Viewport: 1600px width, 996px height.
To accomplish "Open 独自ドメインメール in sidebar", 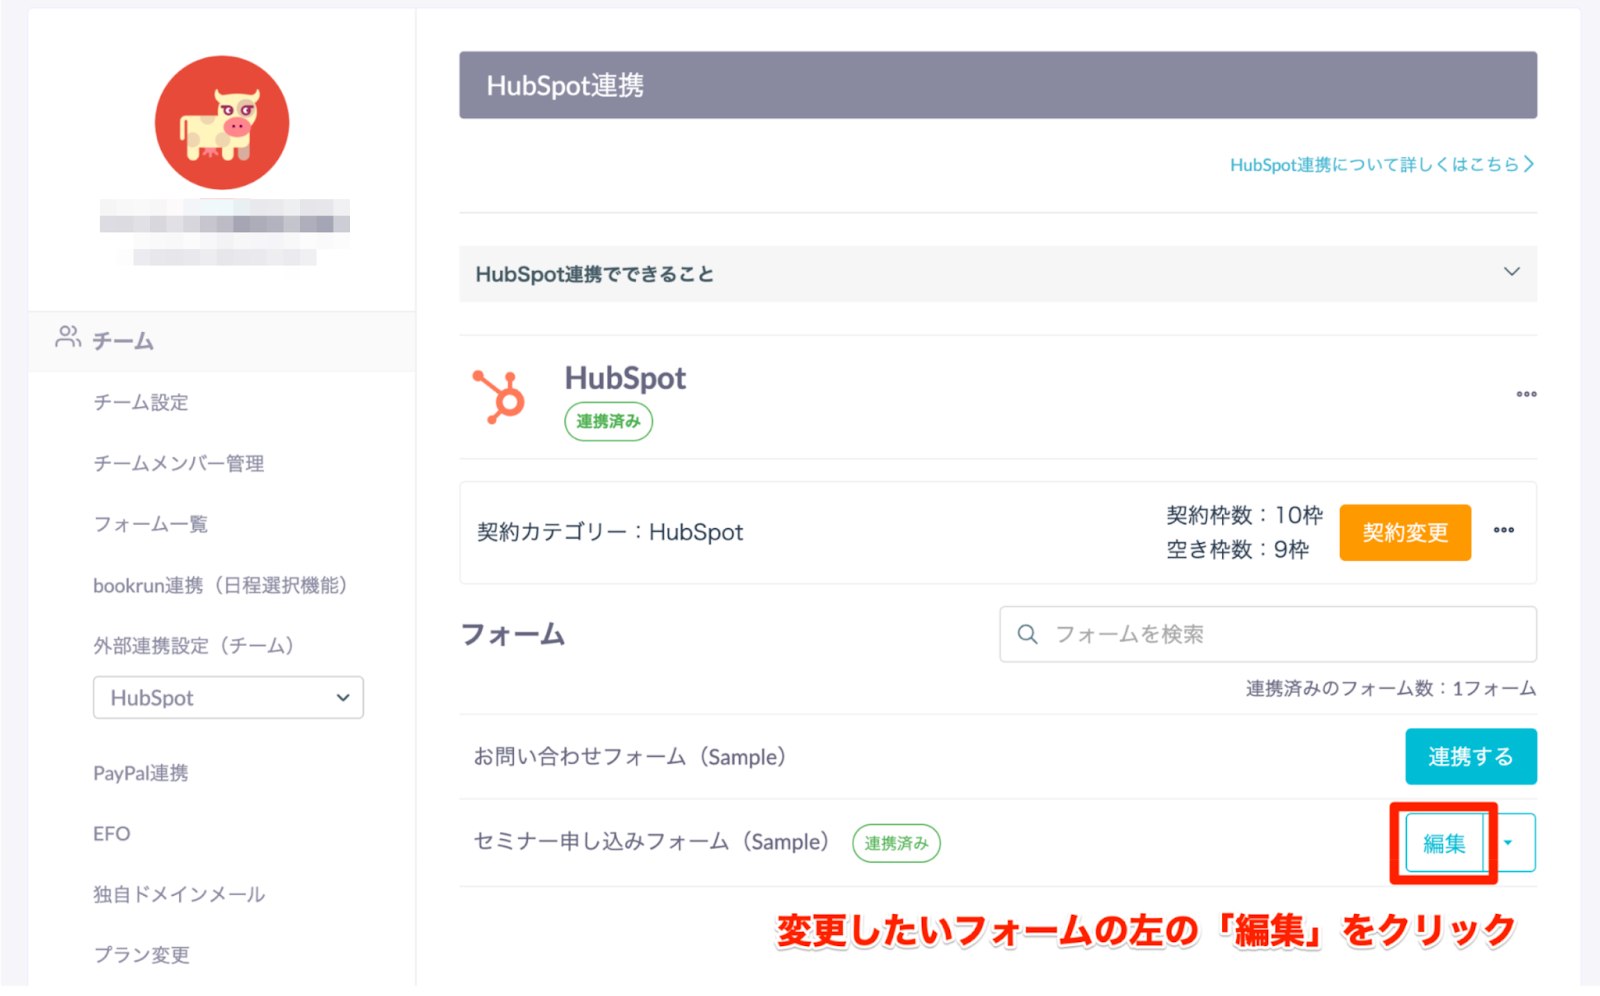I will pos(179,894).
